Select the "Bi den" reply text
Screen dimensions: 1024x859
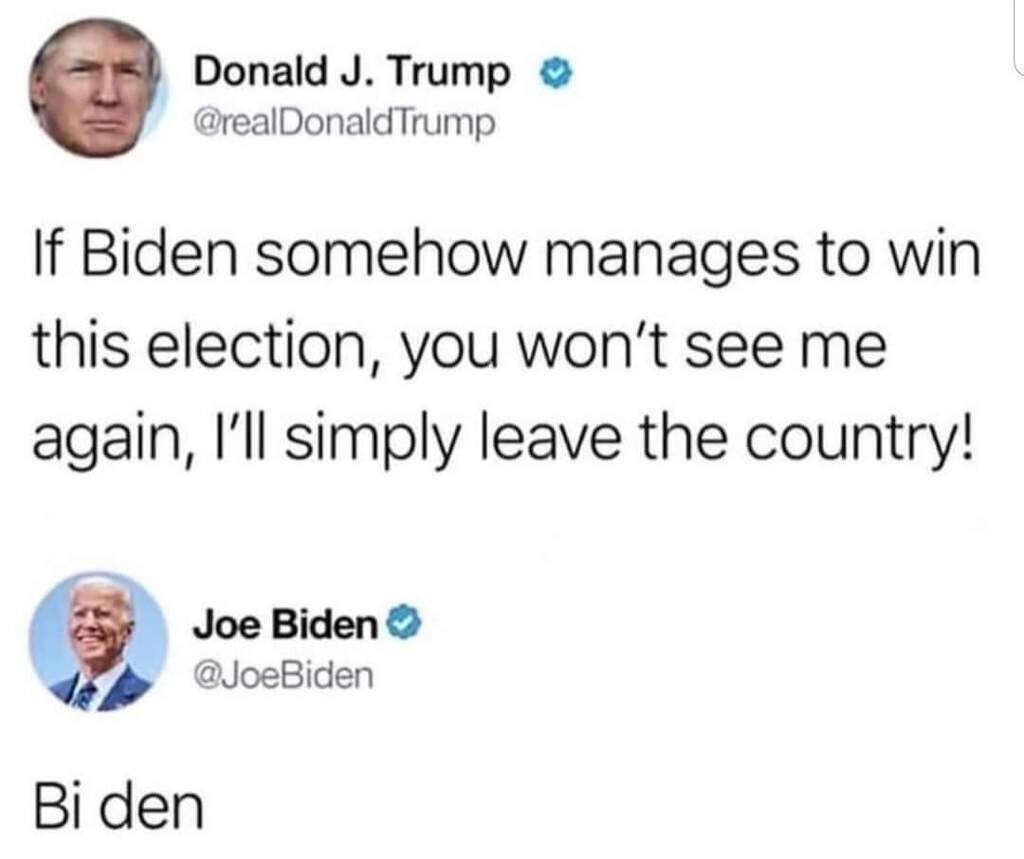pos(118,807)
